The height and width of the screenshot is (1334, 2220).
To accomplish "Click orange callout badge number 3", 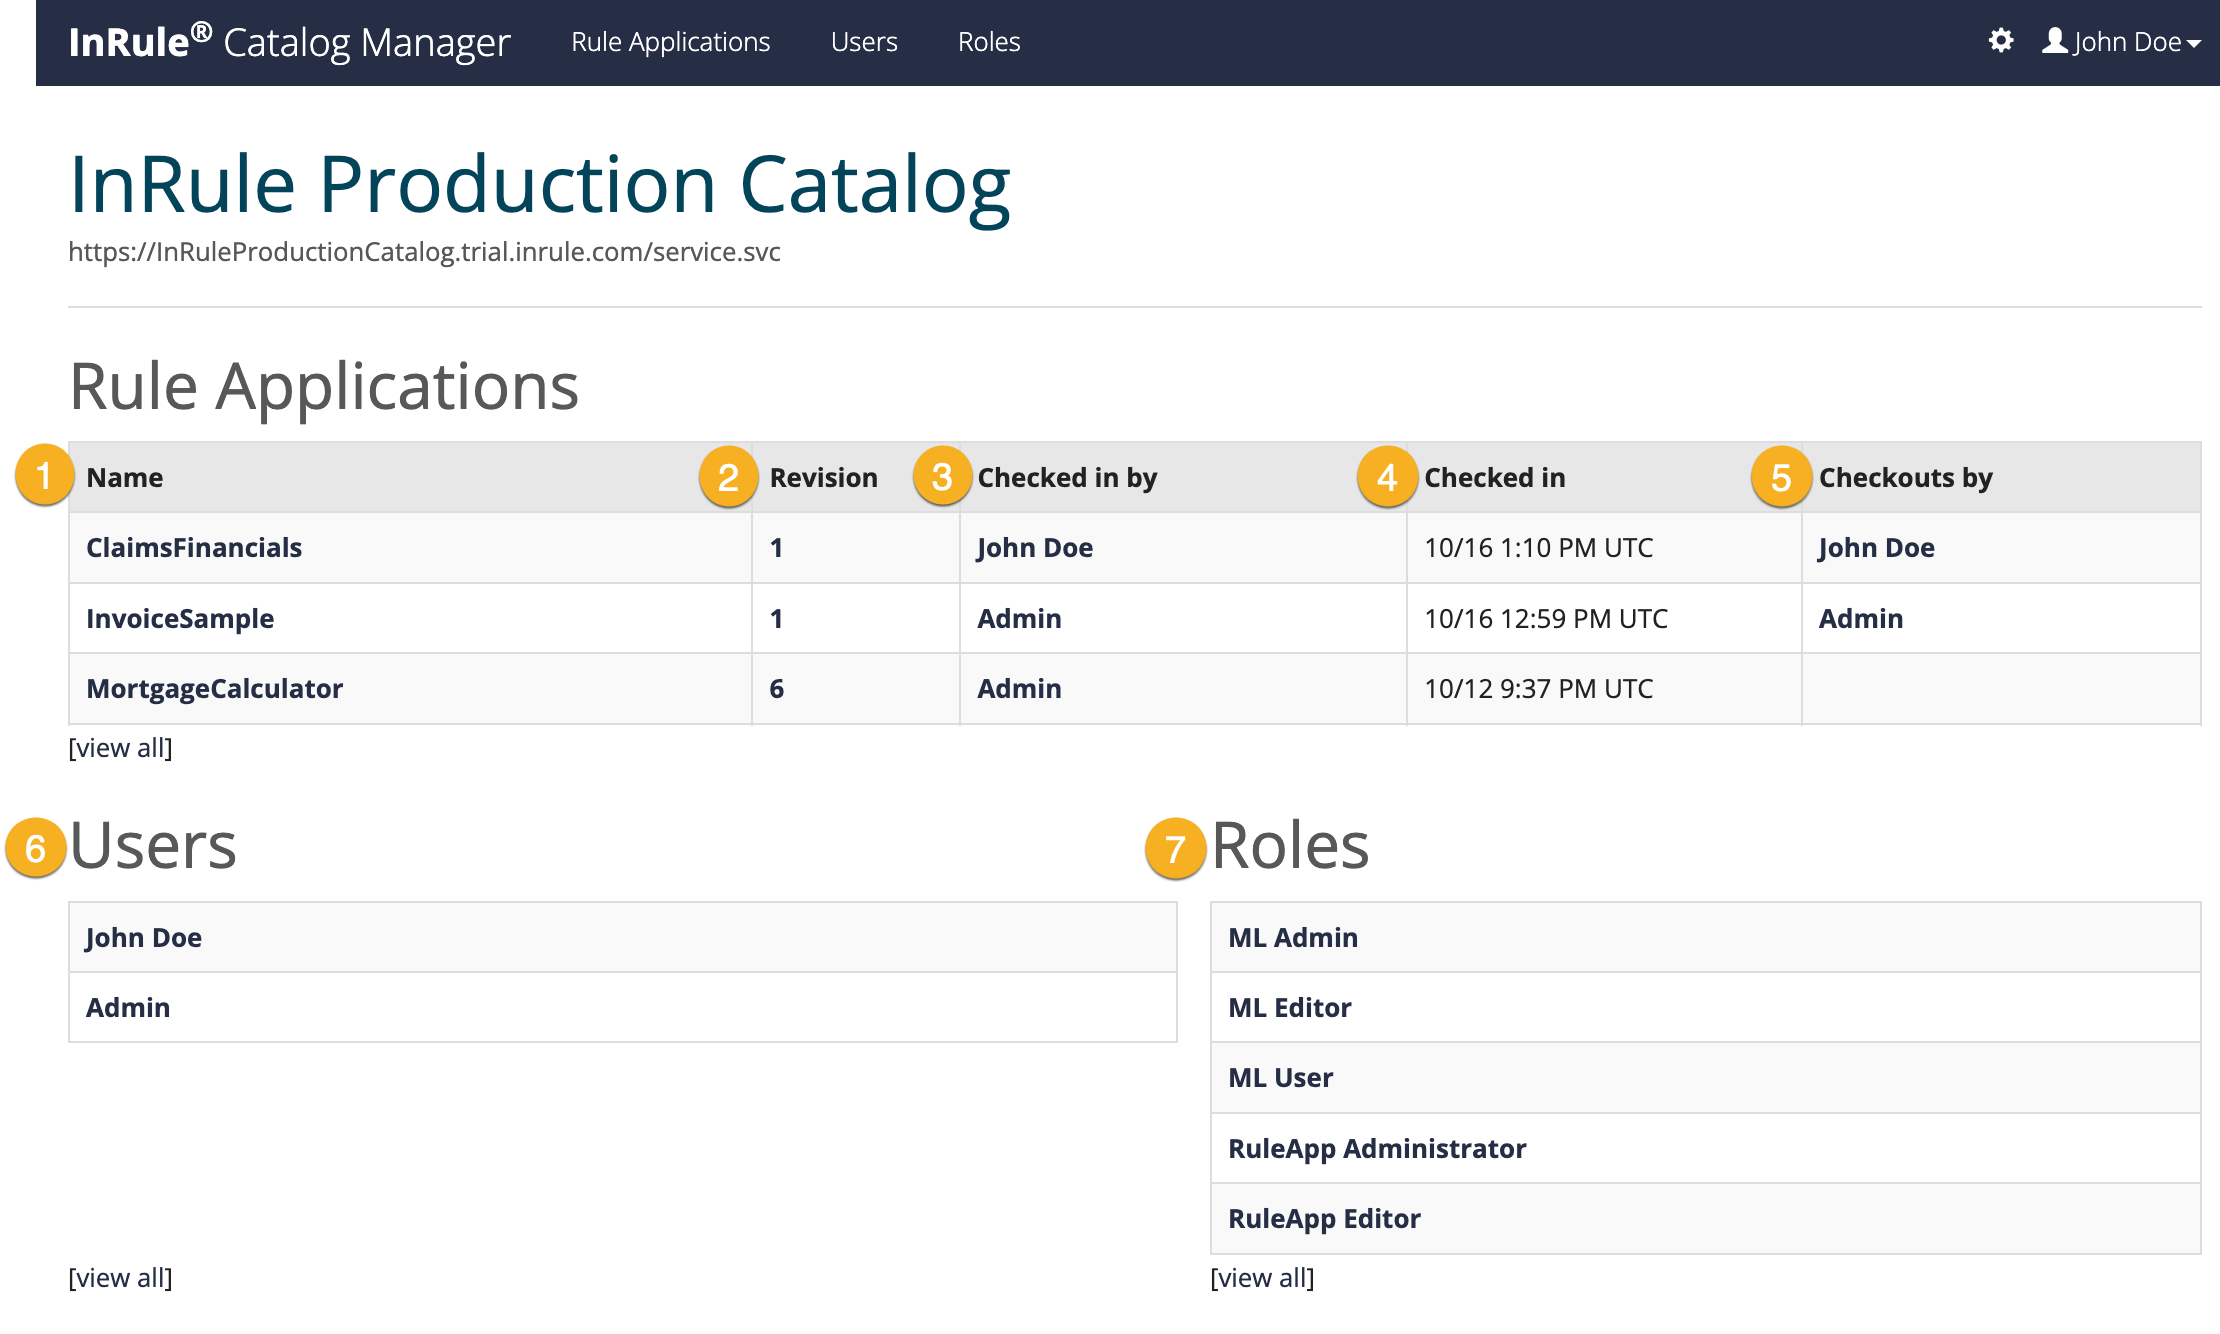I will 942,477.
